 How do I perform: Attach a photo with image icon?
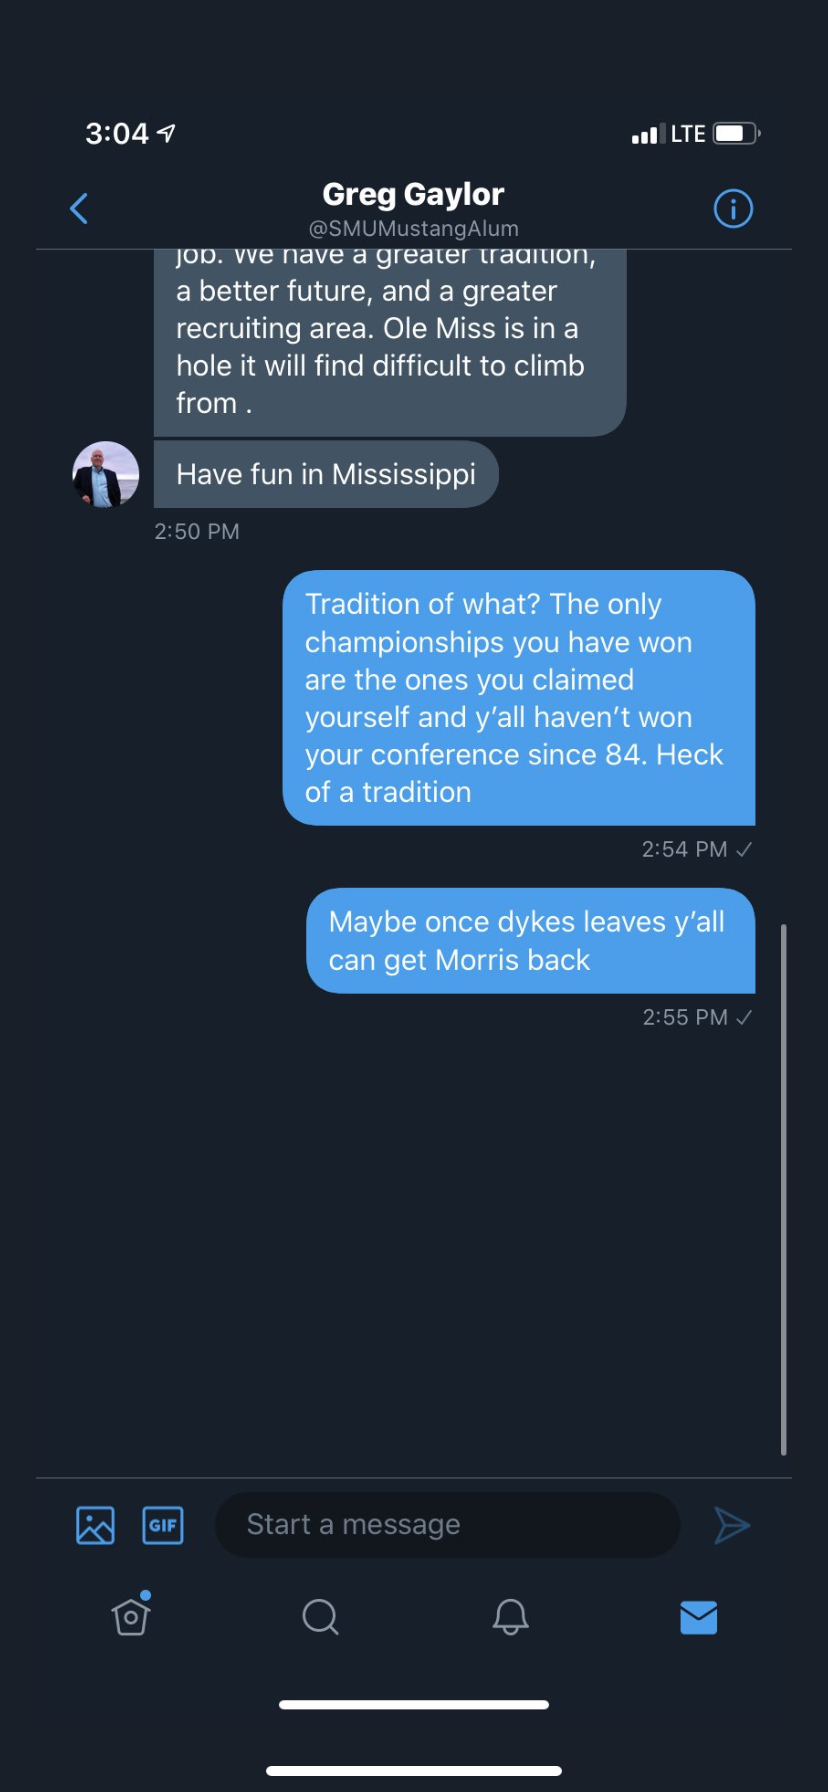coord(95,1525)
